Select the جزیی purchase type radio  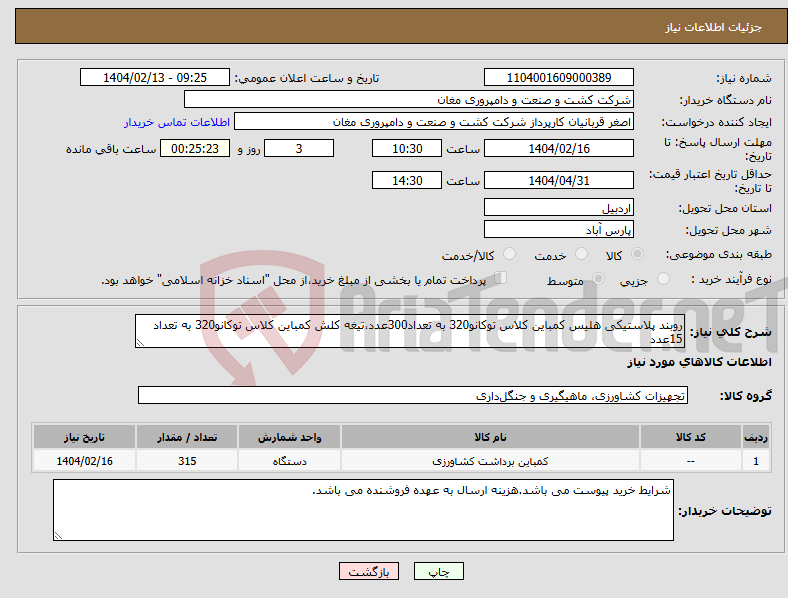(x=663, y=278)
